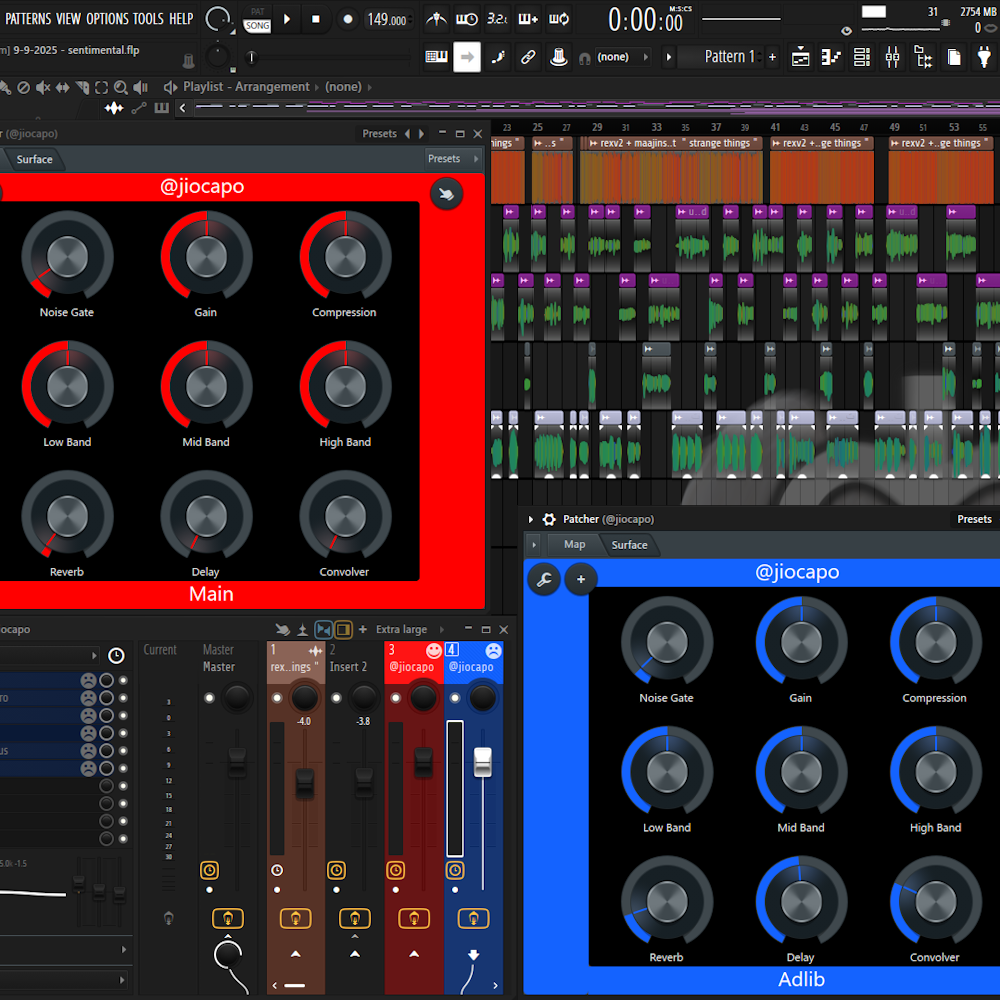Click the wrench settings icon in Adlib Patcher
1000x1000 pixels.
click(544, 579)
